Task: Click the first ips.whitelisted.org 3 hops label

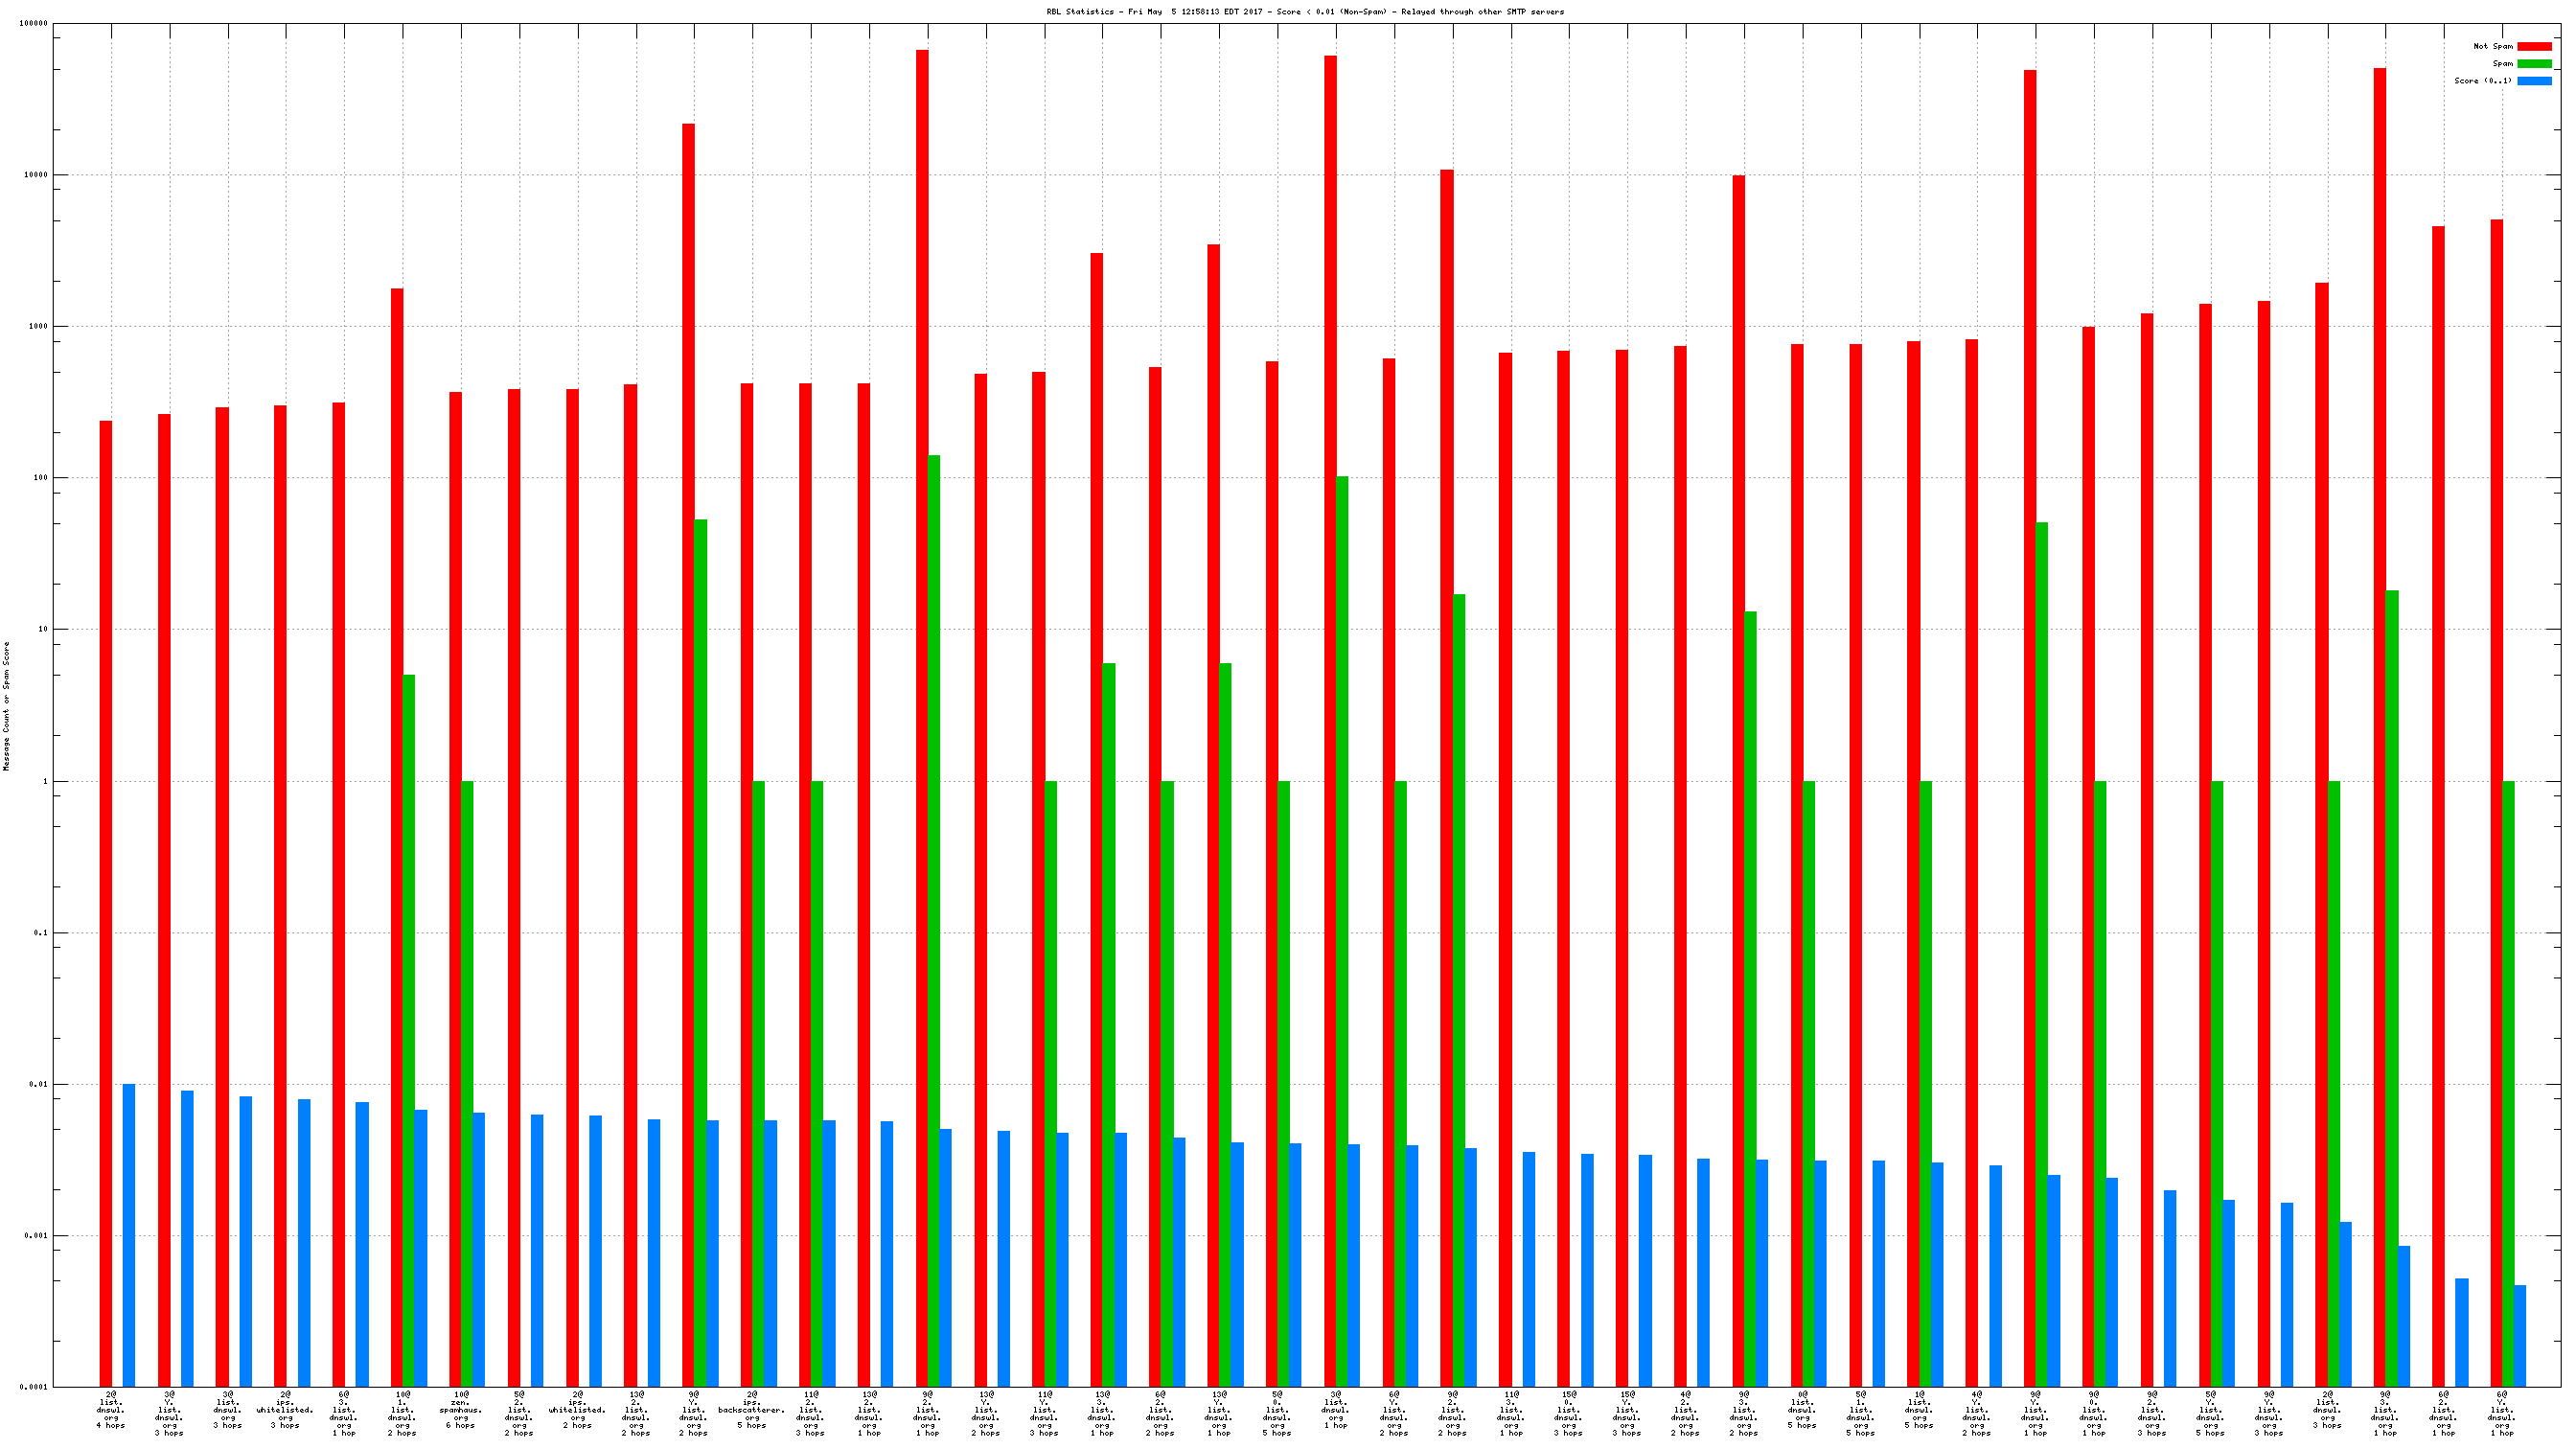Action: [x=286, y=1409]
